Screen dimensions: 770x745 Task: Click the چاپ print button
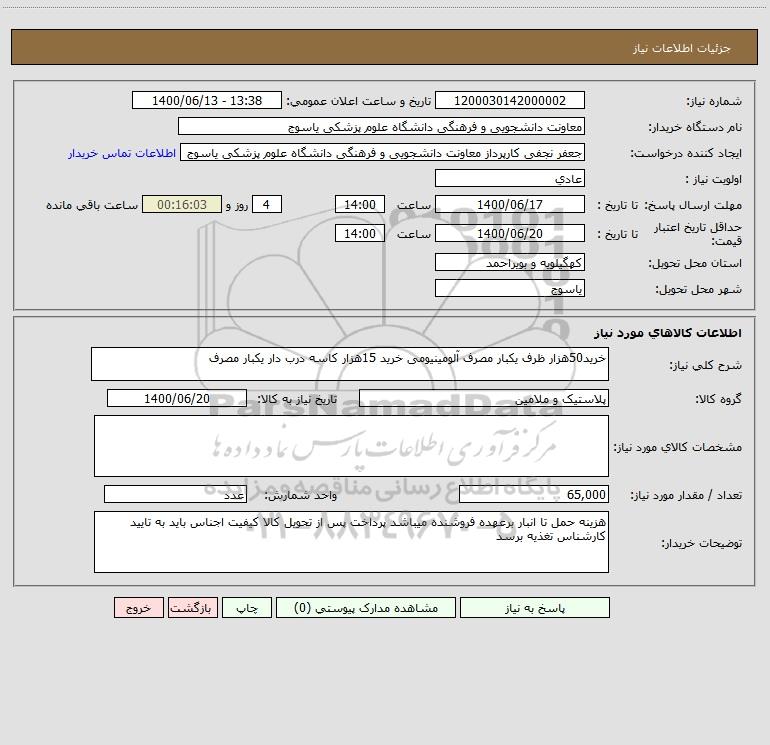pyautogui.click(x=247, y=608)
